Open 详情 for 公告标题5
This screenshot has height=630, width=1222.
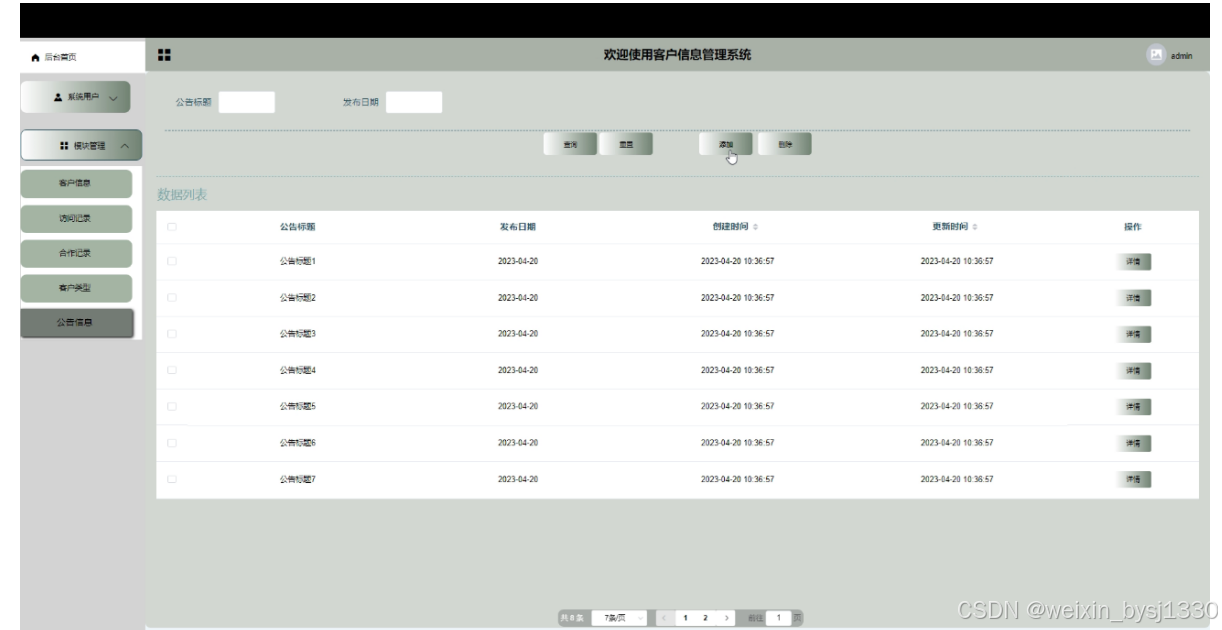click(1133, 406)
